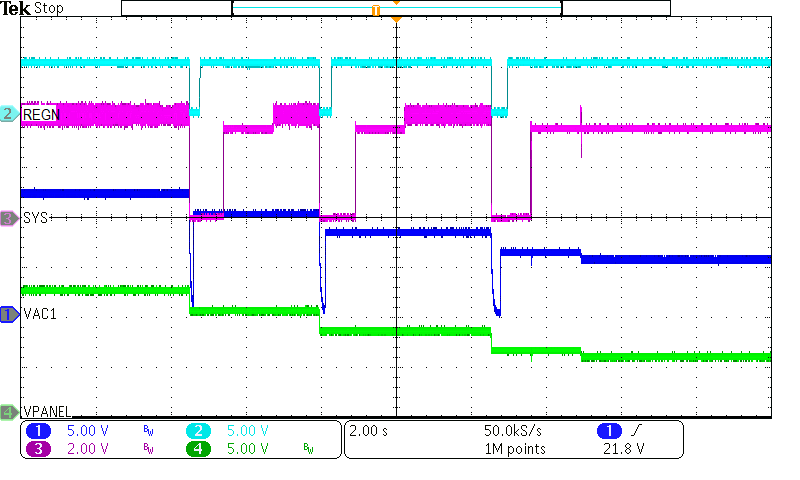Click channel 3 bandwidth limit BW icon

(149, 449)
